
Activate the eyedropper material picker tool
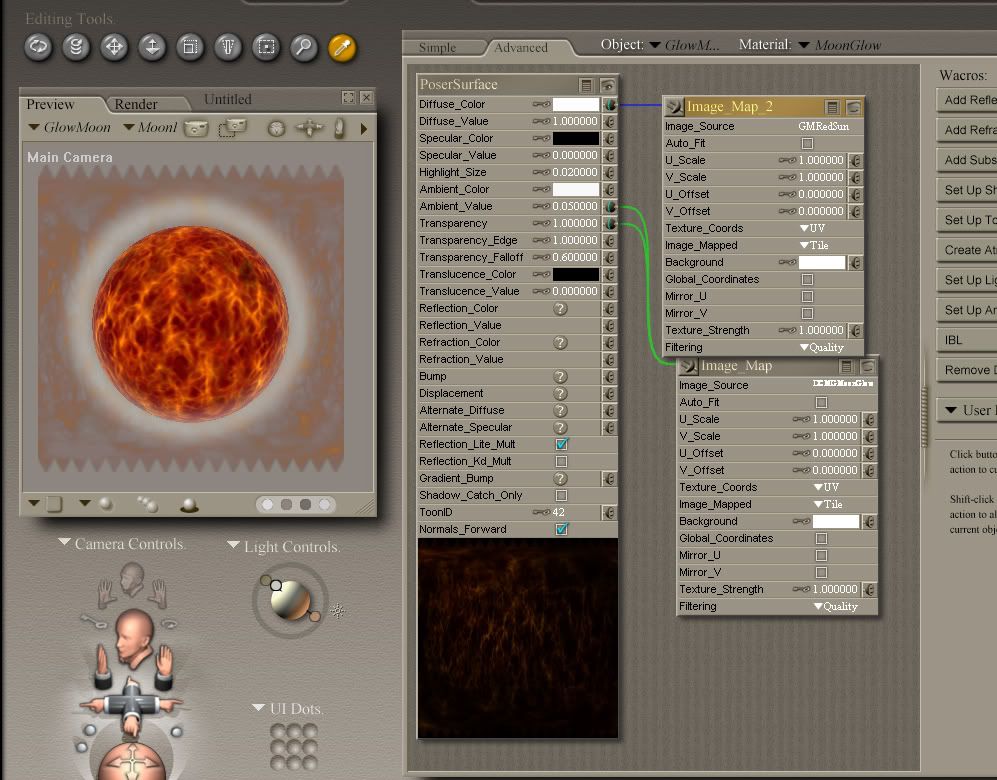click(342, 46)
